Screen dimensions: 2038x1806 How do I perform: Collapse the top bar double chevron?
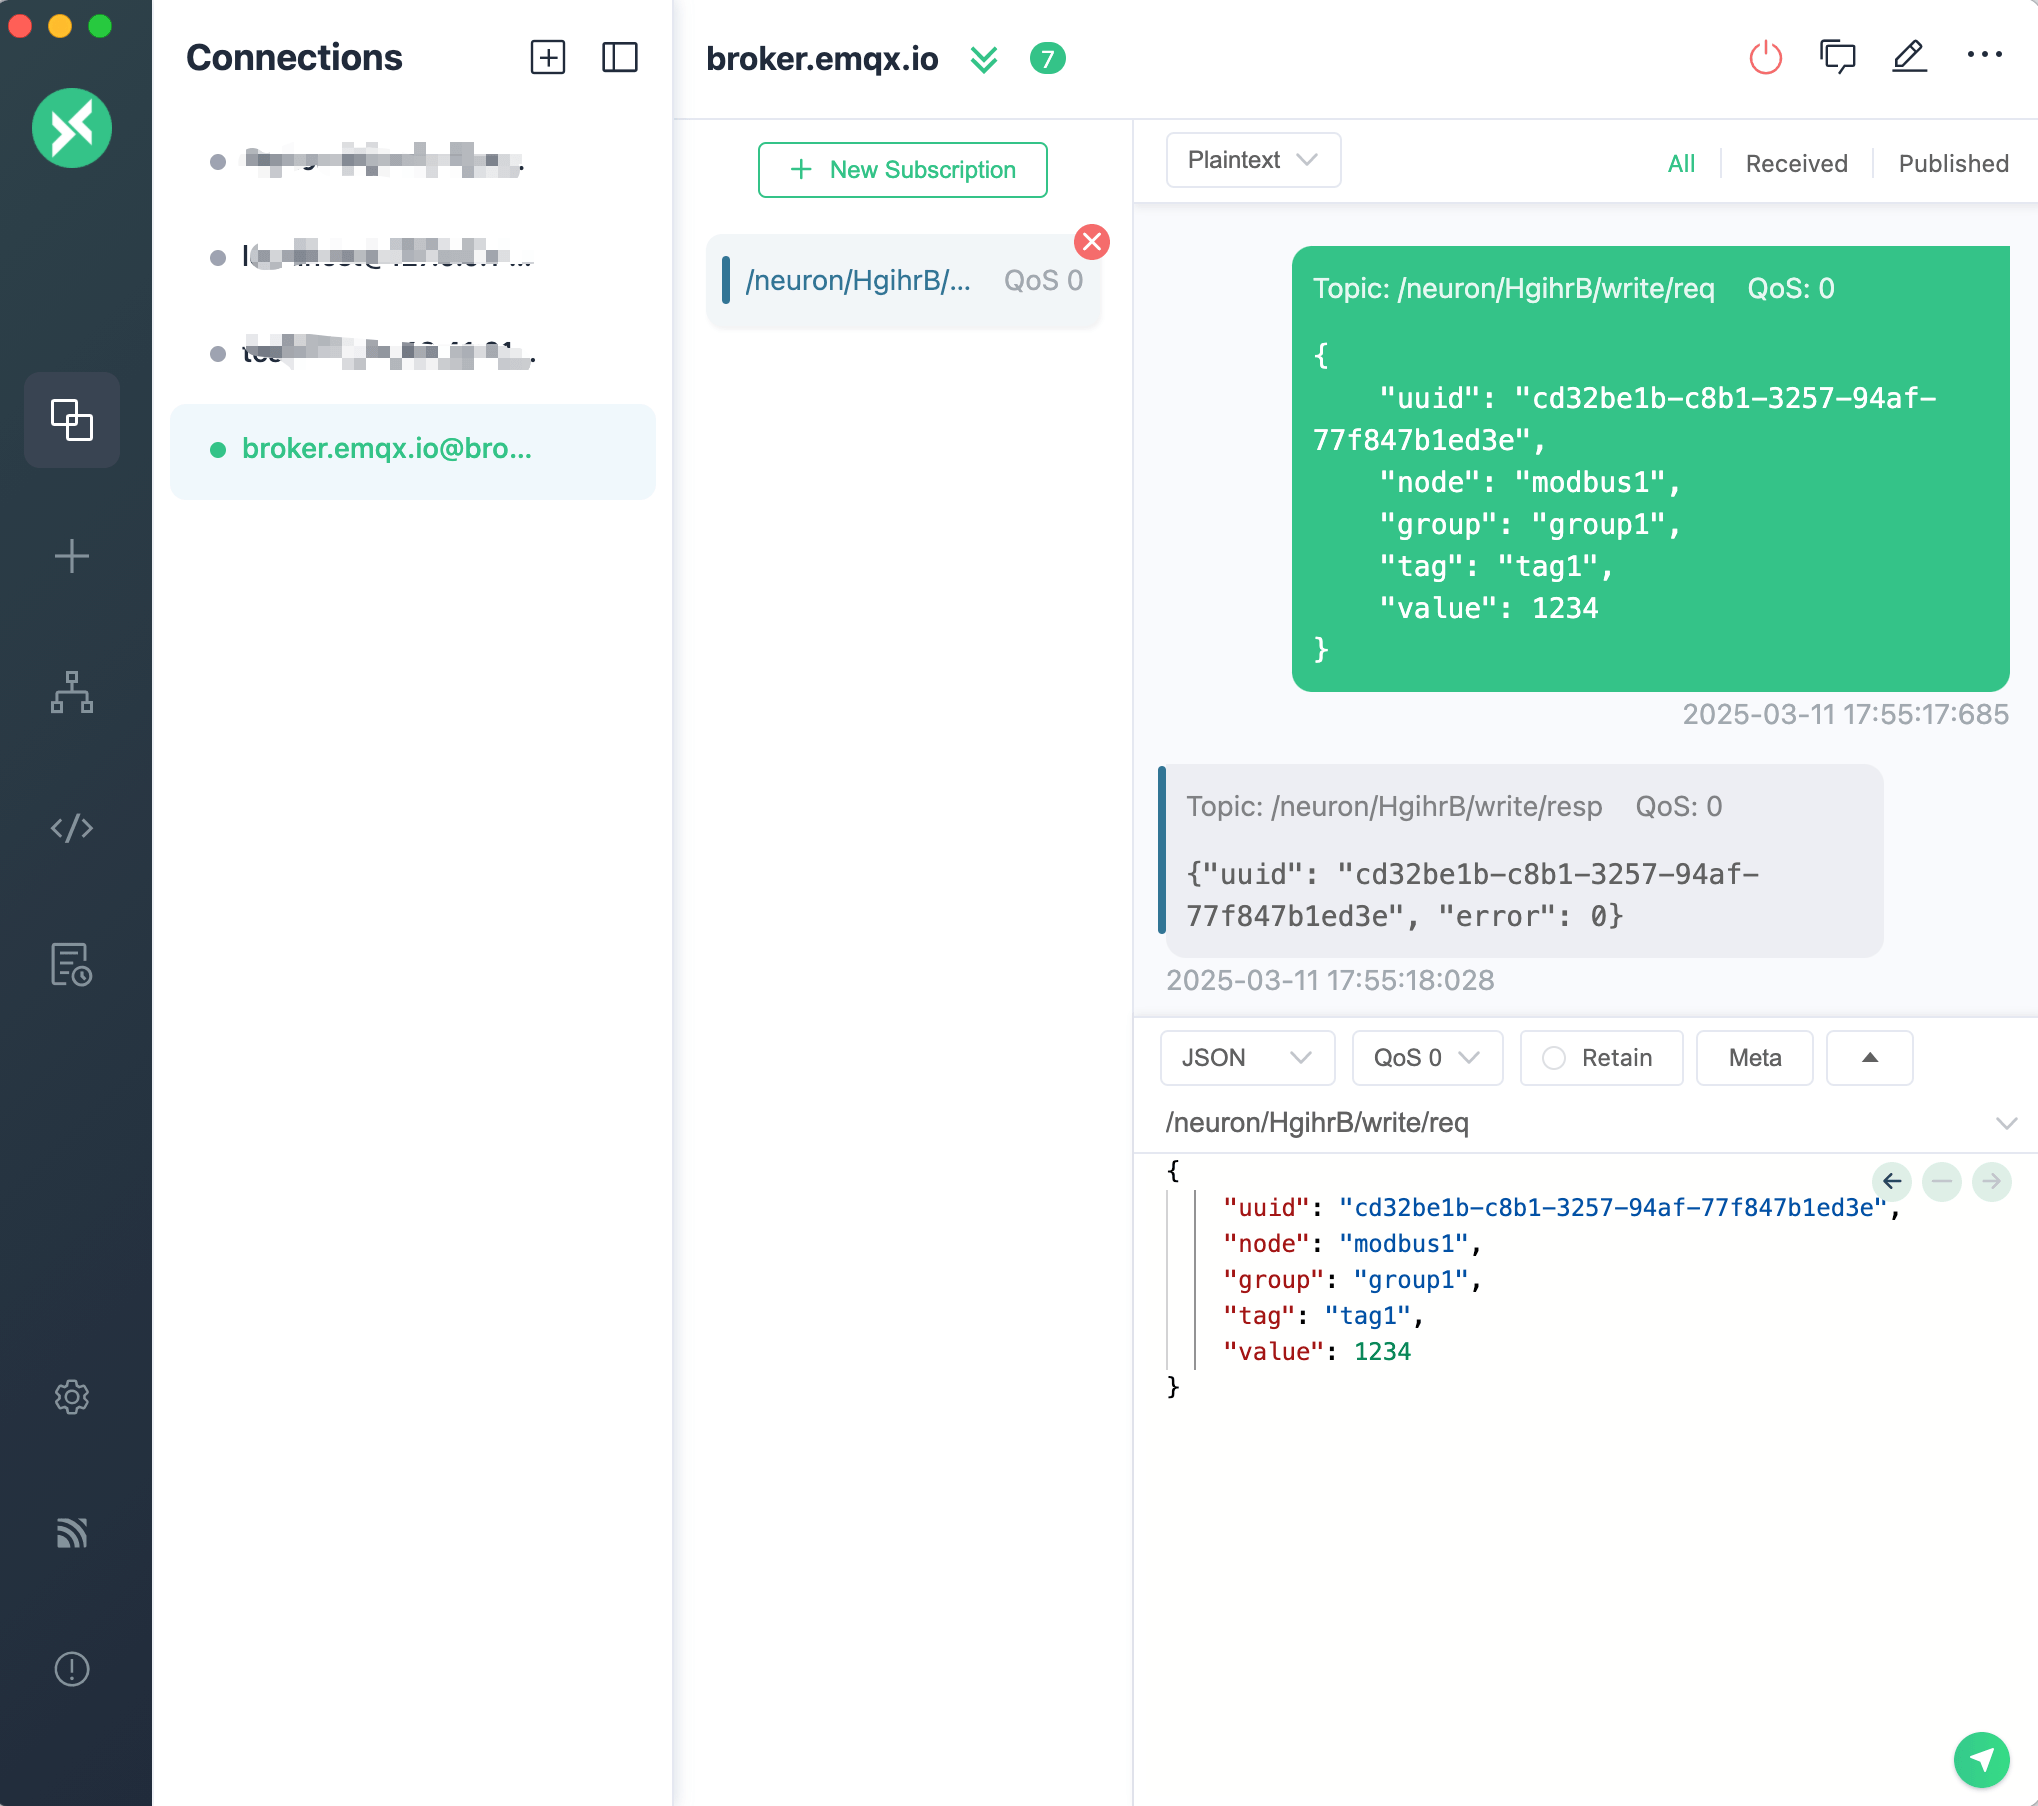pyautogui.click(x=984, y=60)
